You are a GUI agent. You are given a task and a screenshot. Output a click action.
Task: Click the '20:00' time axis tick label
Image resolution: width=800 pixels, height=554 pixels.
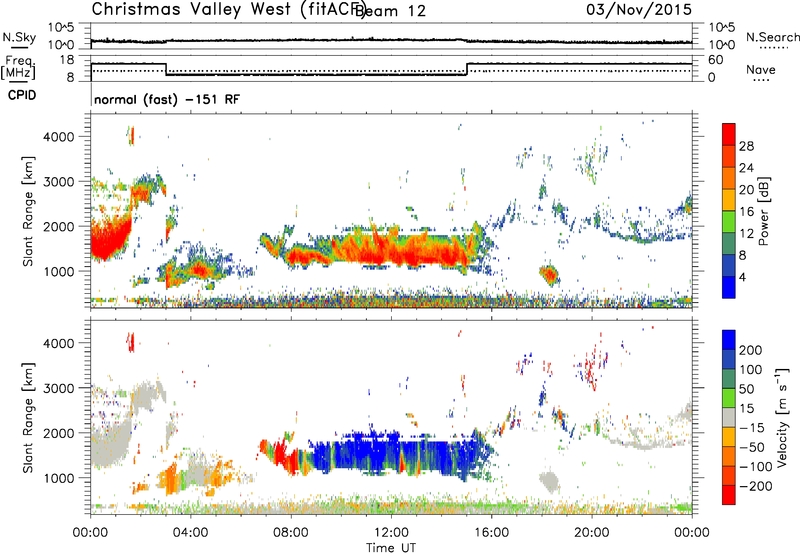pos(591,533)
